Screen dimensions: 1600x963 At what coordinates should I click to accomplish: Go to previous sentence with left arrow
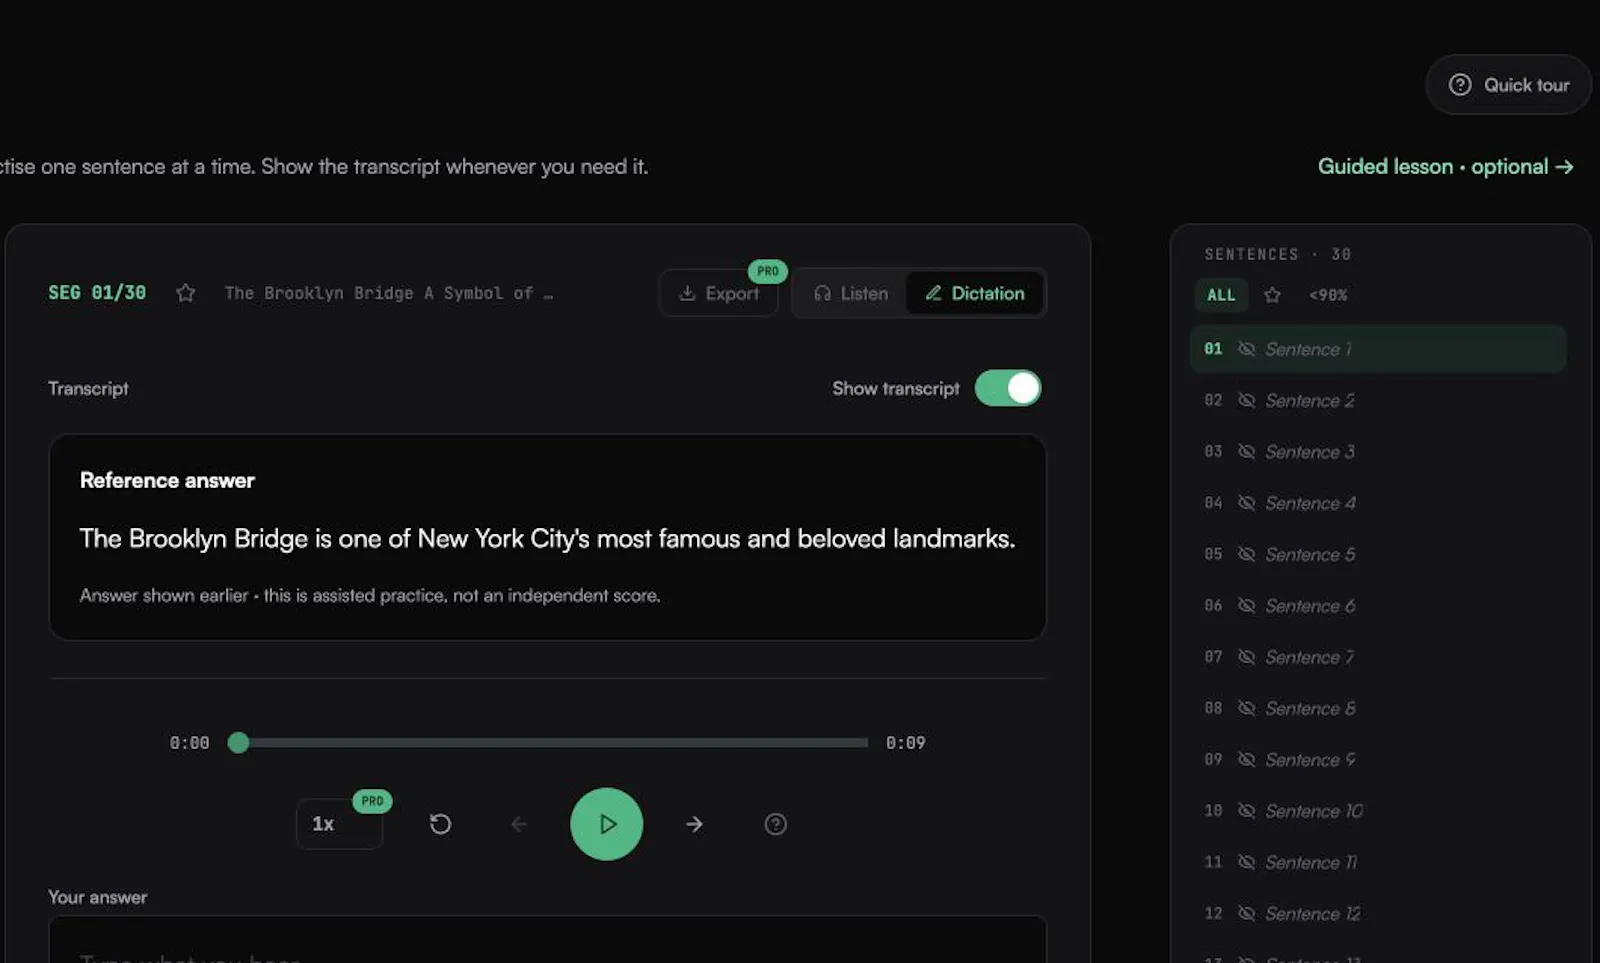(x=519, y=824)
